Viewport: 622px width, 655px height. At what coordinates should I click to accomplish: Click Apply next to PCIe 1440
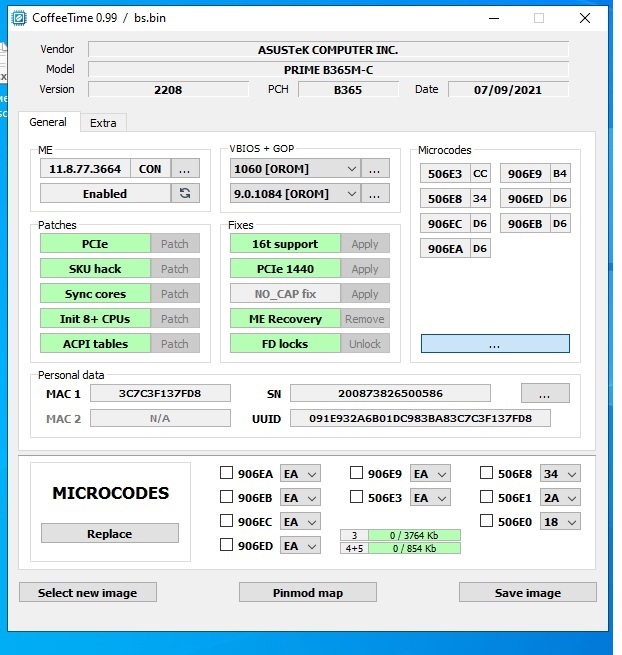[365, 269]
